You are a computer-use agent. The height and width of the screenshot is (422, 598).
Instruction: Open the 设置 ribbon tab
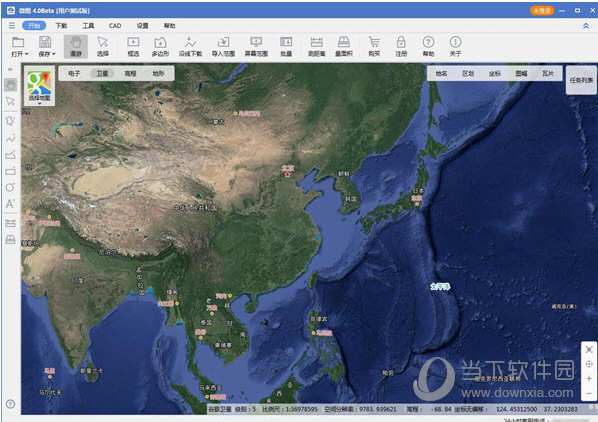click(142, 26)
